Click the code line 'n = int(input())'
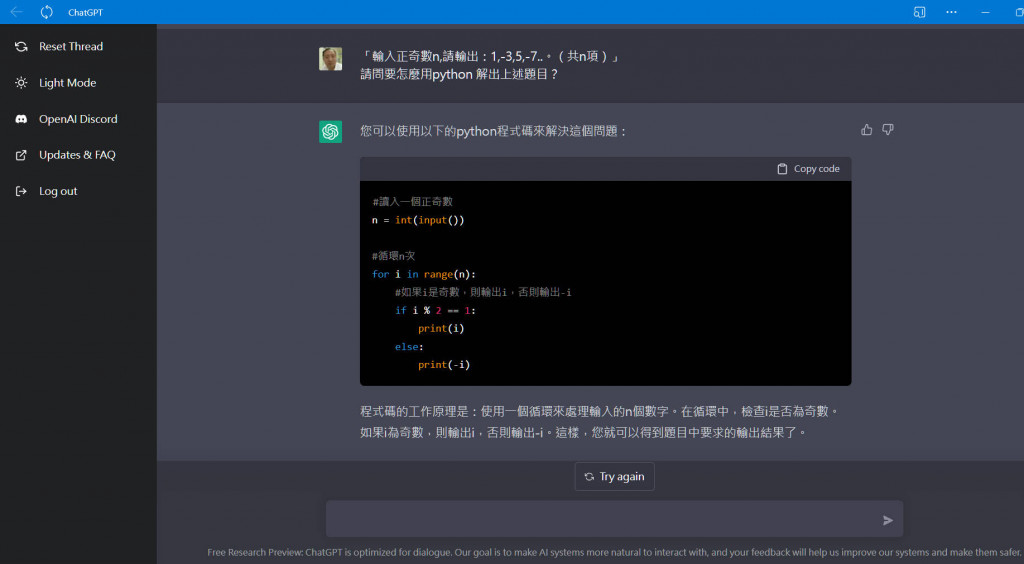 pyautogui.click(x=418, y=220)
